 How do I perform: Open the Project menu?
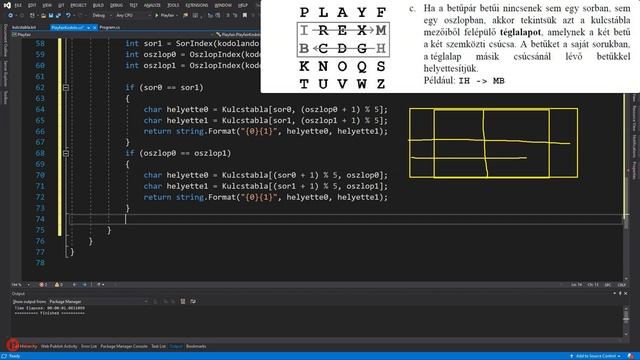point(78,5)
